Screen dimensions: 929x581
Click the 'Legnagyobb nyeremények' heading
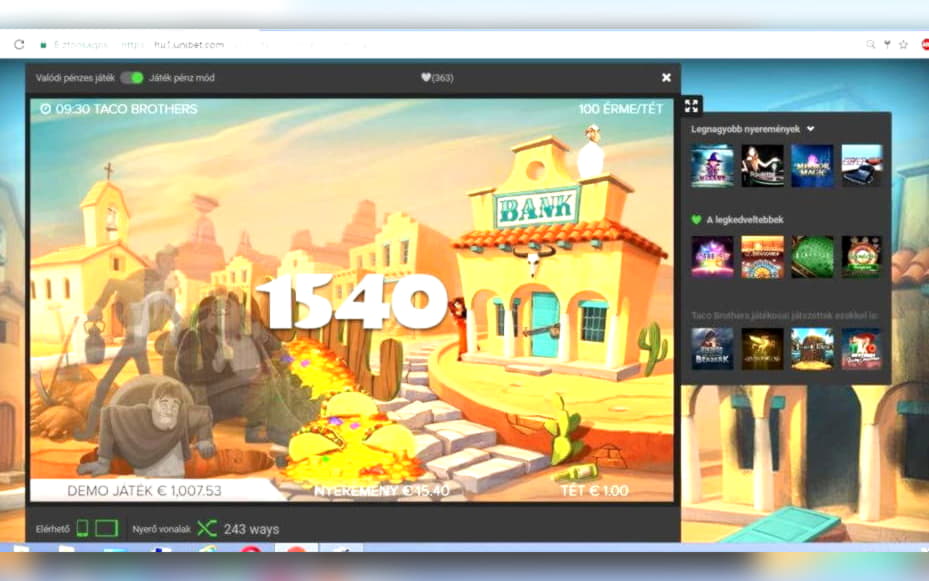pyautogui.click(x=745, y=129)
